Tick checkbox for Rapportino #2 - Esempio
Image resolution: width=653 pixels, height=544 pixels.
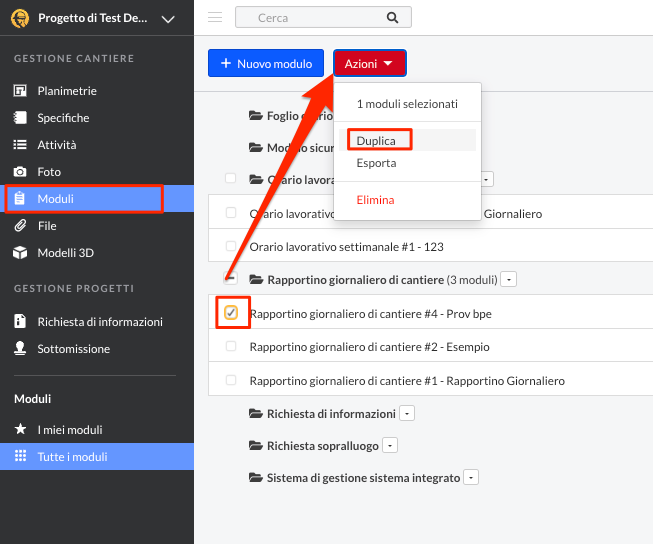pyautogui.click(x=231, y=346)
